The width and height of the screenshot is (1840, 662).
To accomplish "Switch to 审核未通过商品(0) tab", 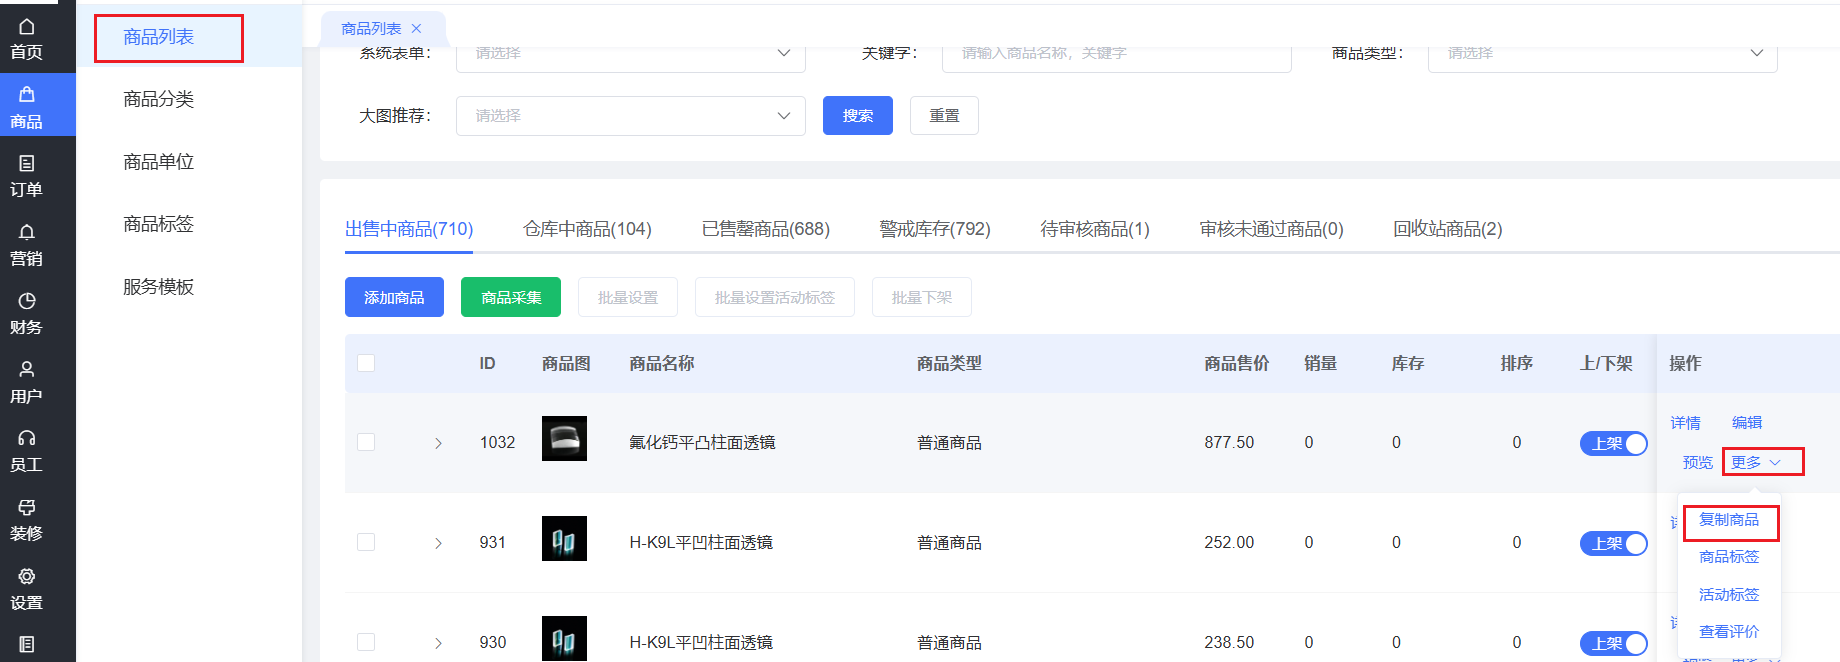I will tap(1272, 229).
